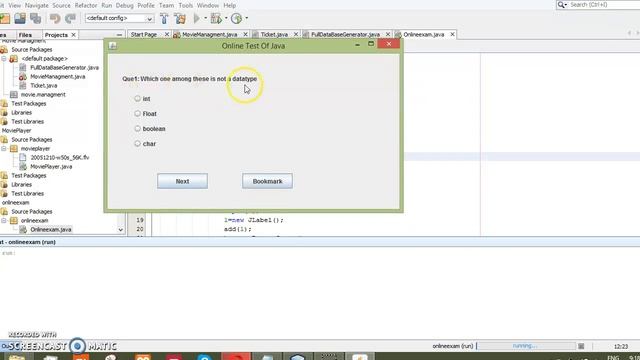This screenshot has height=360, width=640.
Task: Minimize the Projects panel
Action: tap(119, 35)
